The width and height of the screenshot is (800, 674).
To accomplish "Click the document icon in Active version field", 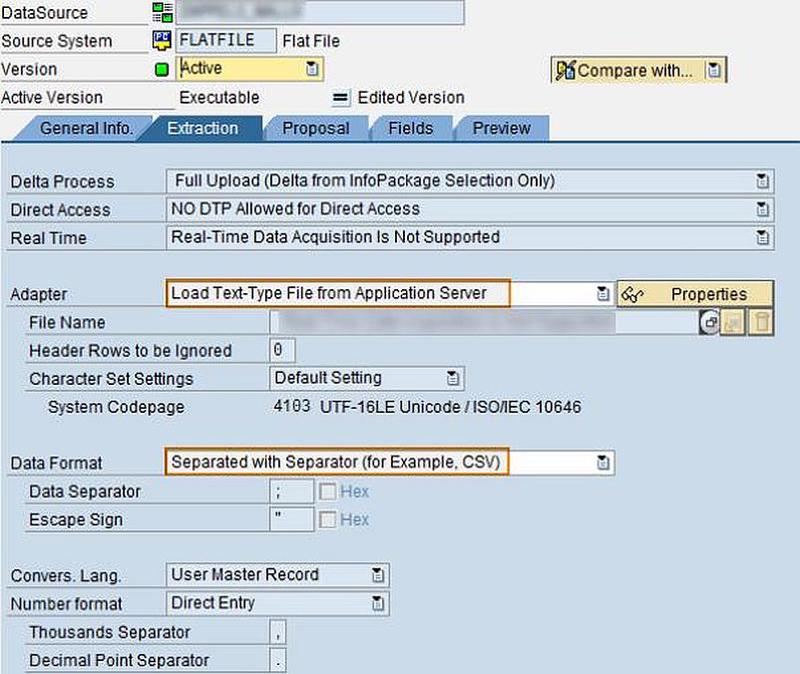I will point(311,68).
